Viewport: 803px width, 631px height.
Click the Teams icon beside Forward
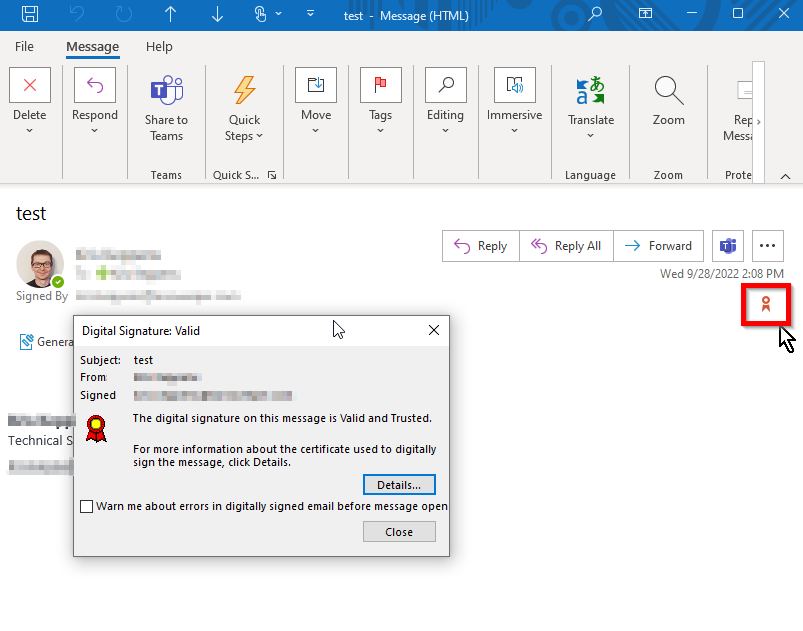[x=728, y=246]
